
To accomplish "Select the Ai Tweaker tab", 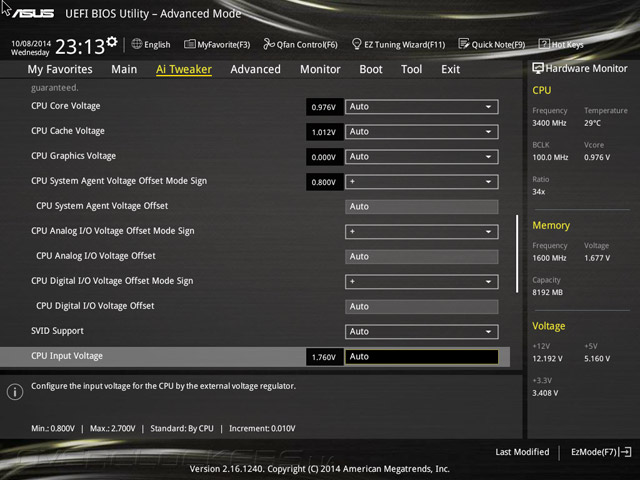I will click(x=184, y=69).
